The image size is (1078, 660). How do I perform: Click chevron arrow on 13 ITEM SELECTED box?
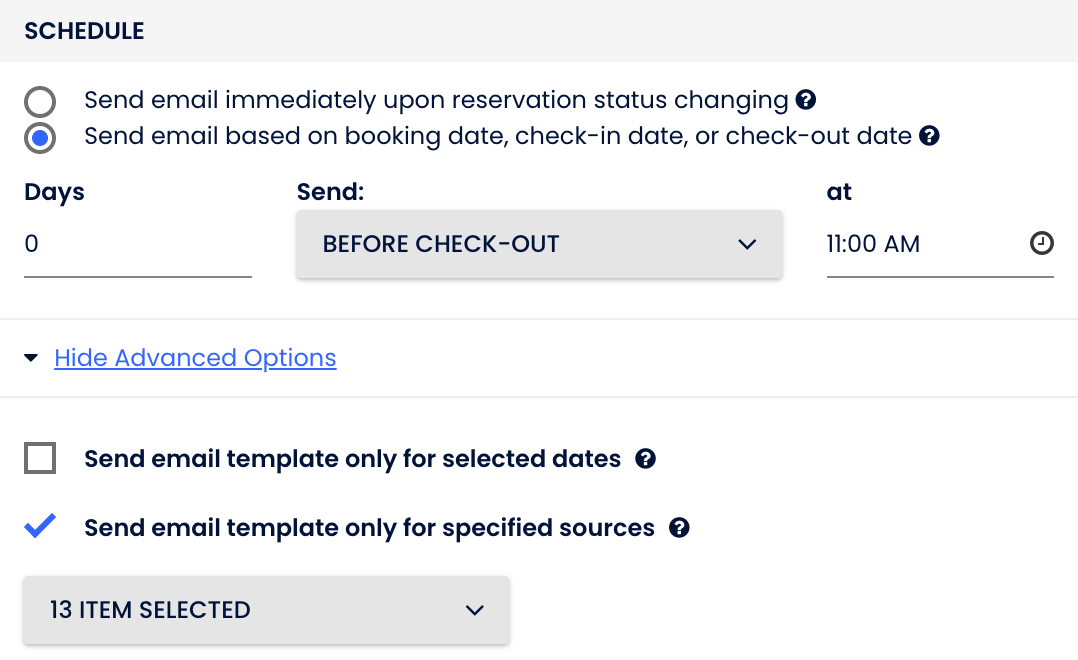[x=475, y=610]
